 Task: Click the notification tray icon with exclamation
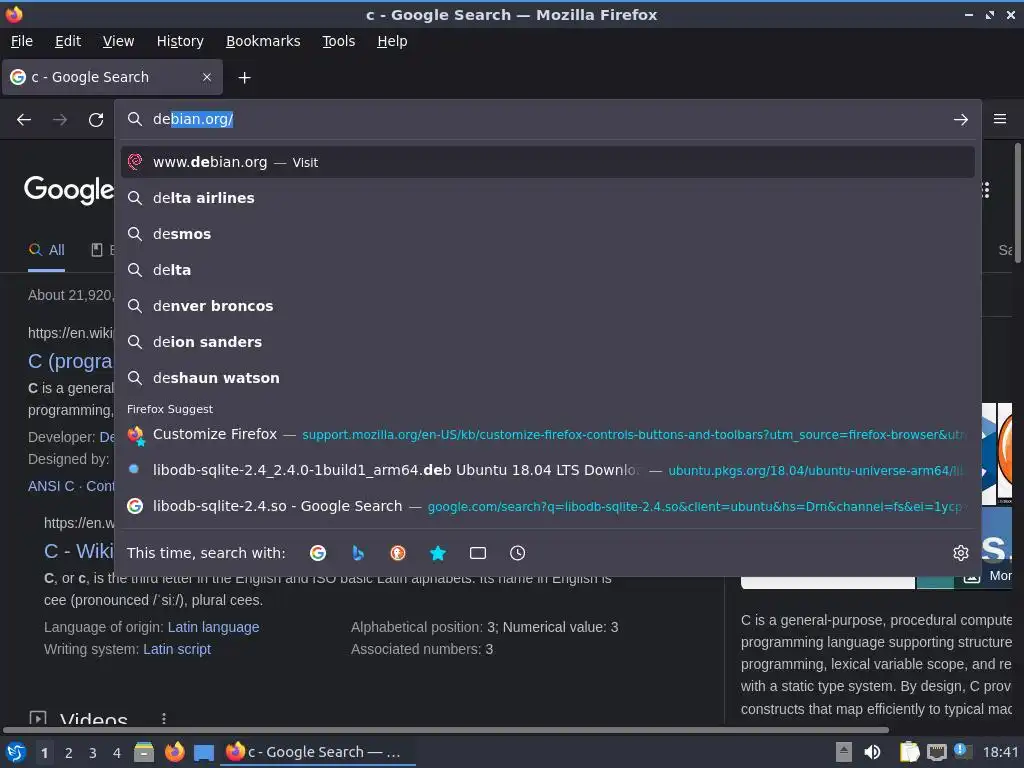(962, 751)
